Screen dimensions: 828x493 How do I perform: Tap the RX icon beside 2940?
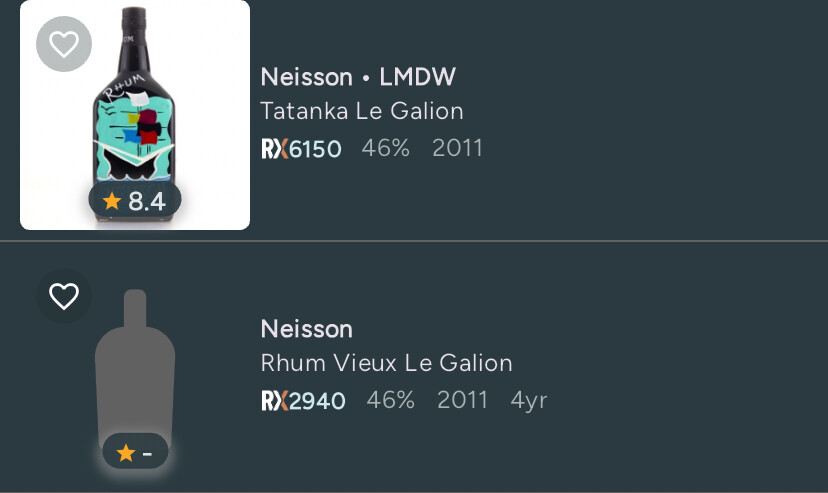coord(274,401)
